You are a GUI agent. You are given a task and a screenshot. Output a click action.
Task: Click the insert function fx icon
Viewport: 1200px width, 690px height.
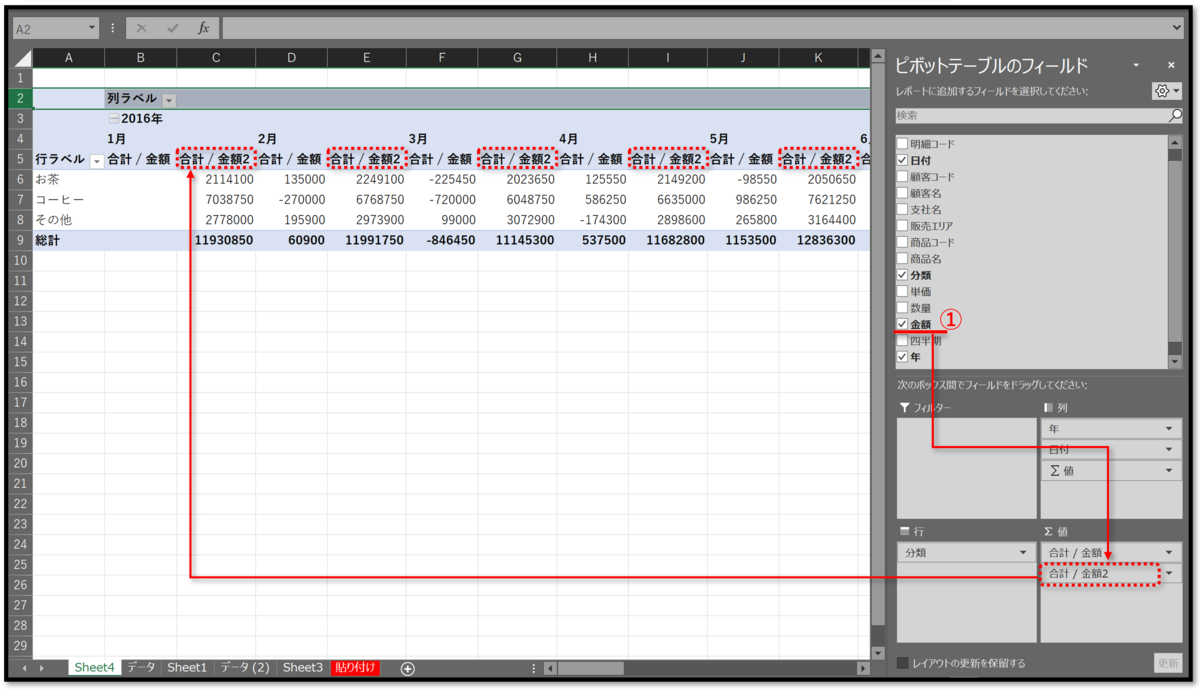click(203, 28)
